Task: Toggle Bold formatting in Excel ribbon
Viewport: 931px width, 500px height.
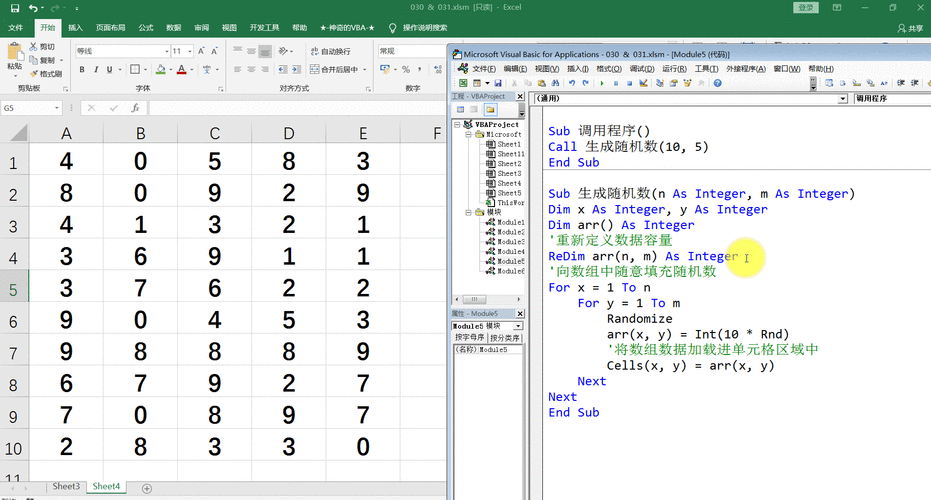Action: (82, 69)
